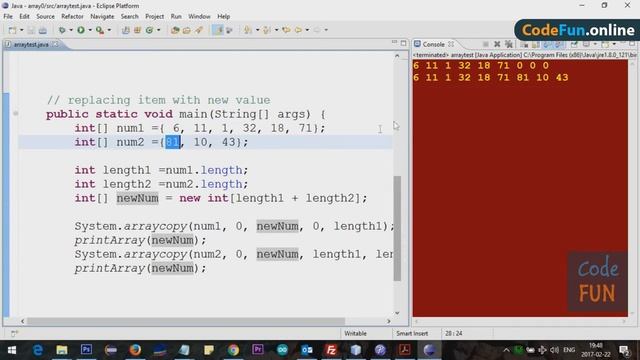
Task: Open the Refactor menu
Action: tap(72, 16)
